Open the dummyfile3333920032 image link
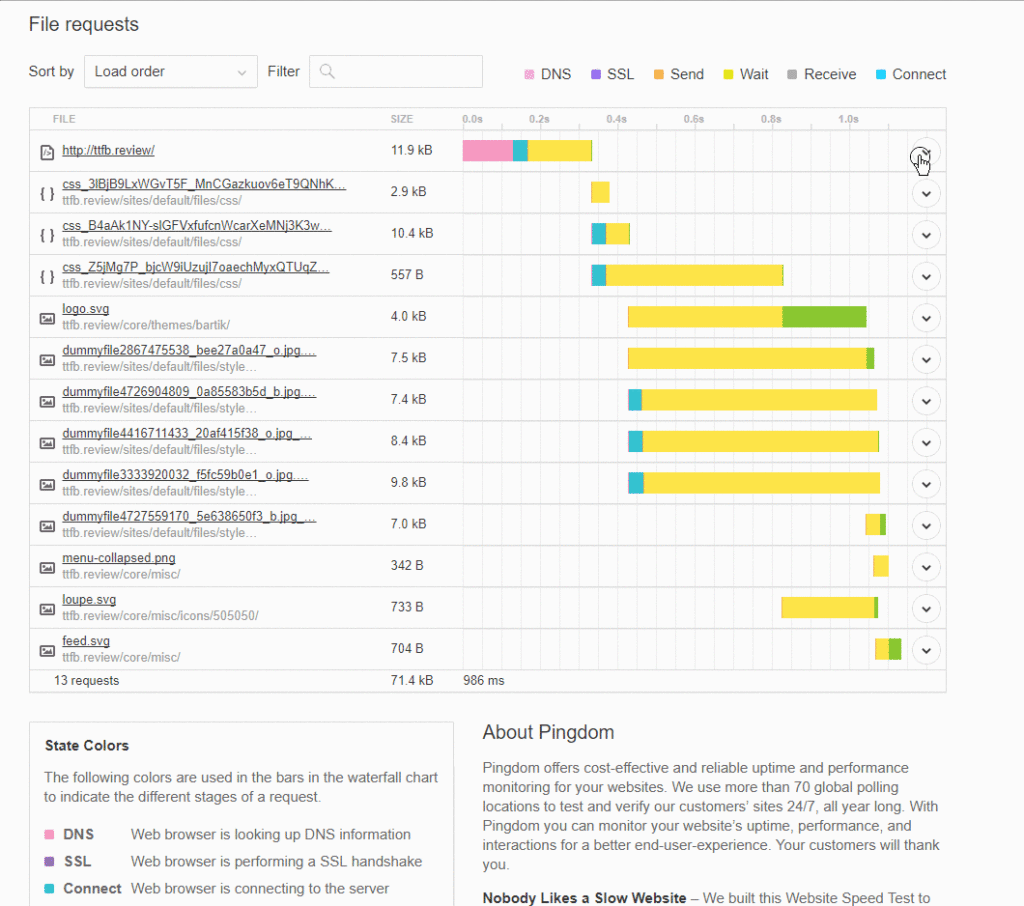This screenshot has height=906, width=1024. pyautogui.click(x=185, y=475)
